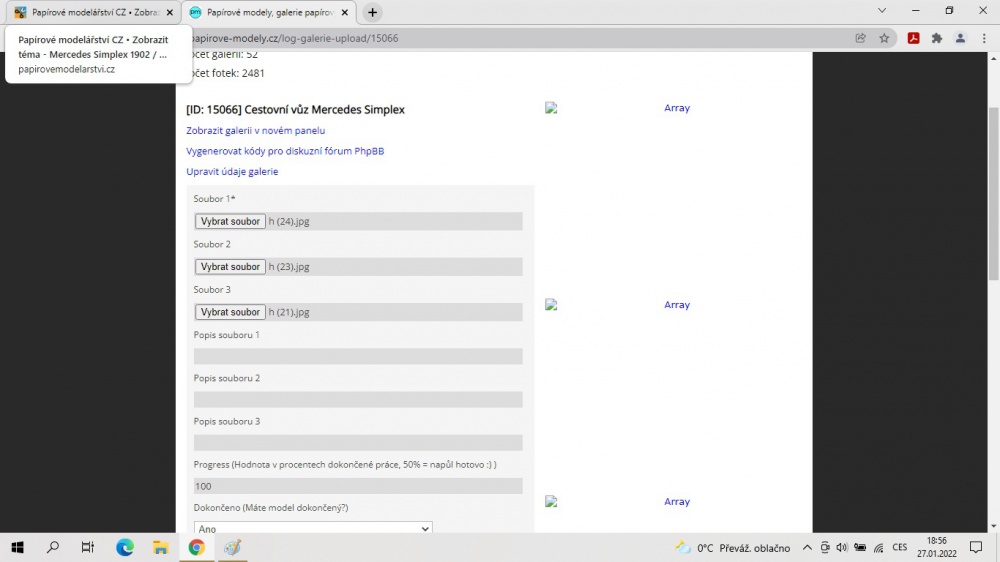Close the Papírové modely galerie tab
The width and height of the screenshot is (1000, 562).
[x=344, y=12]
